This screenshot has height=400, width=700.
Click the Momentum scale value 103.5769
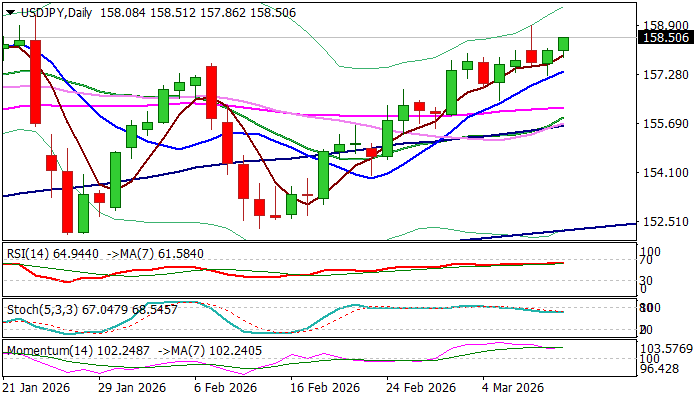[x=665, y=347]
